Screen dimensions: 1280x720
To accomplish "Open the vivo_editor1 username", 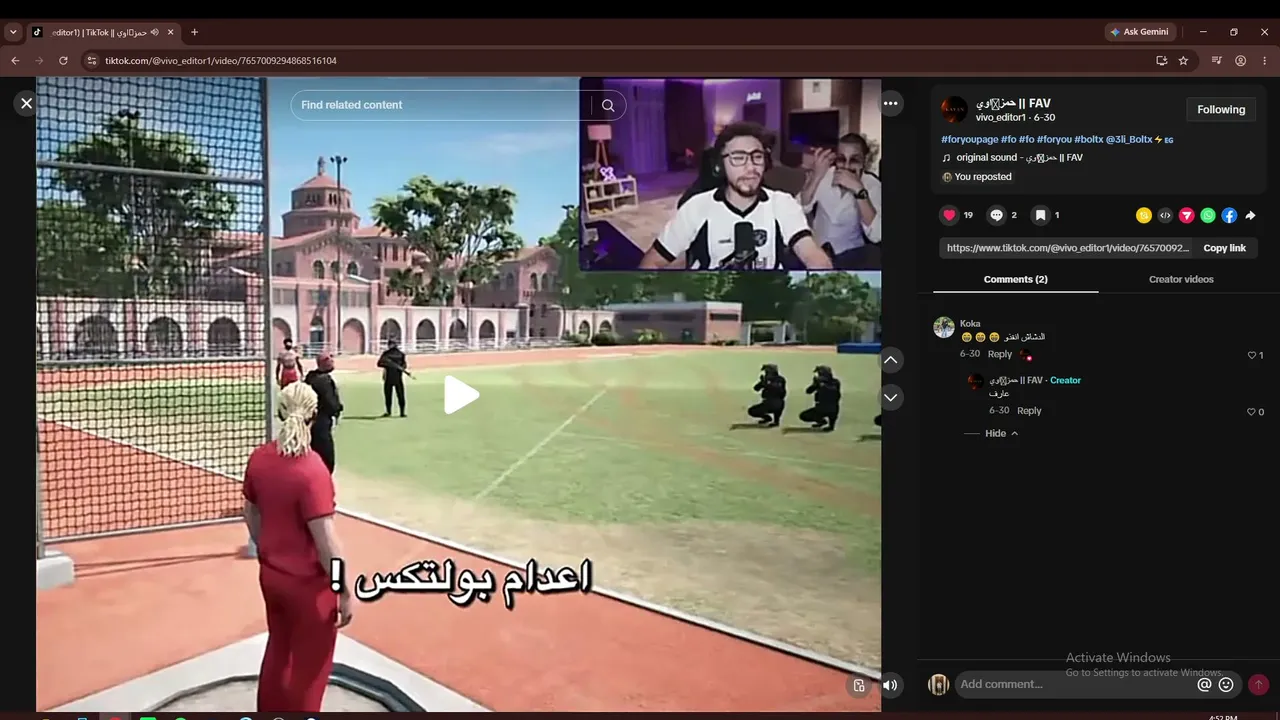I will pyautogui.click(x=1003, y=118).
